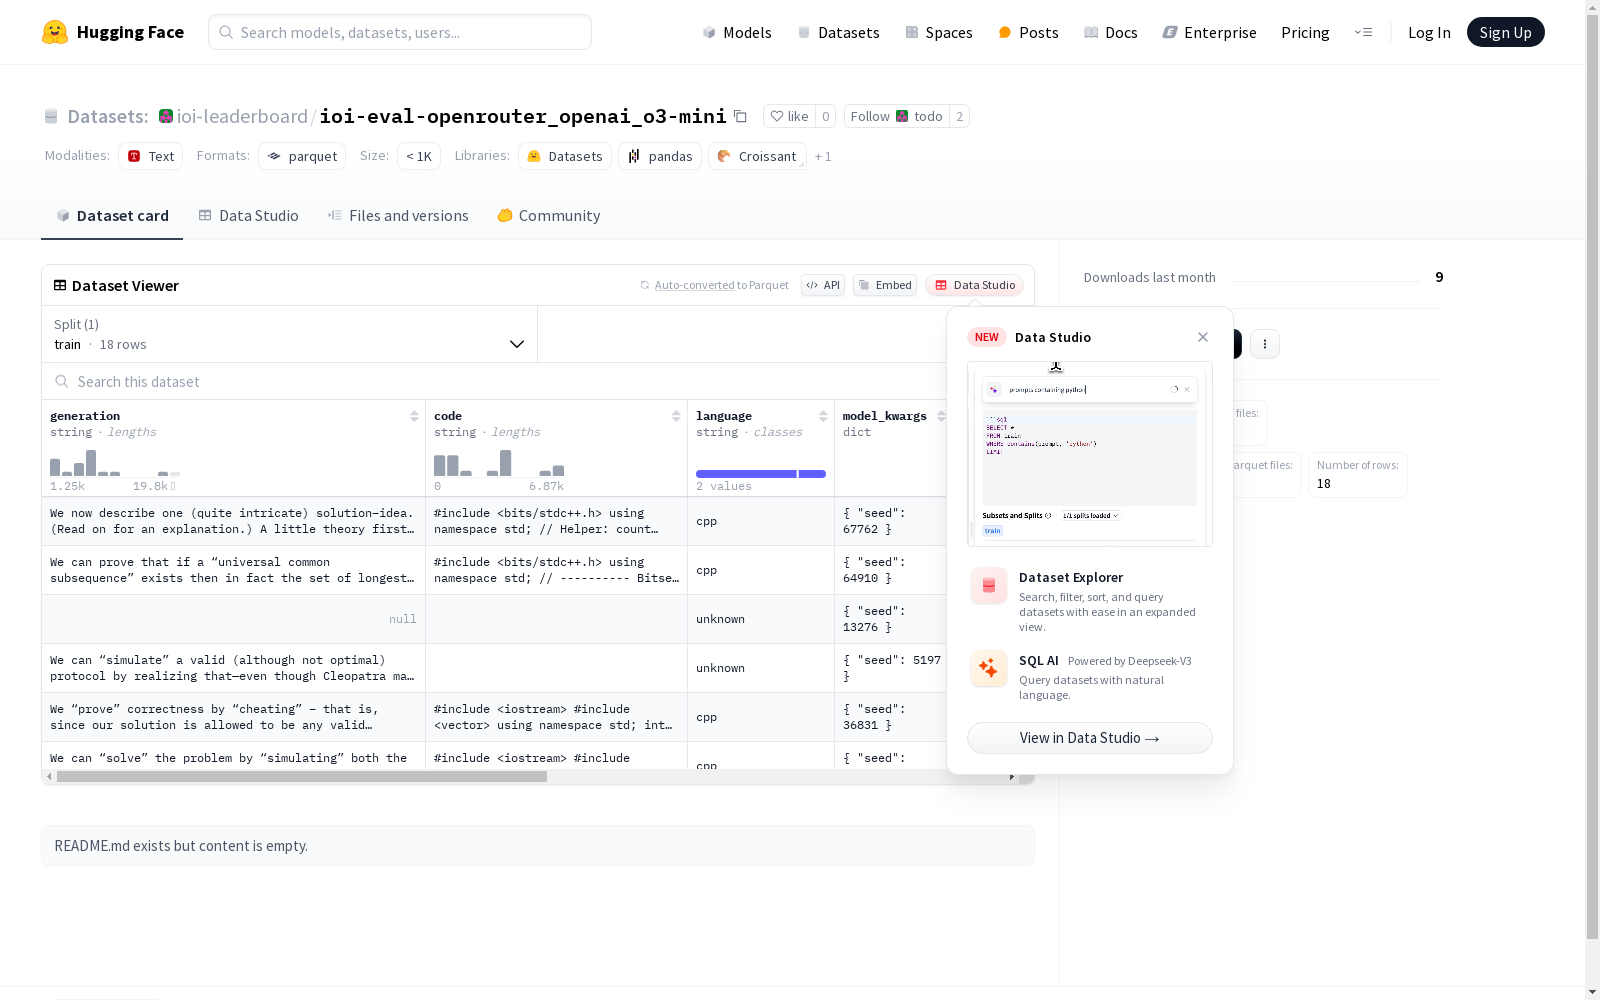Click the seed 67762 cell
Viewport: 1600px width, 1000px height.
tap(891, 521)
